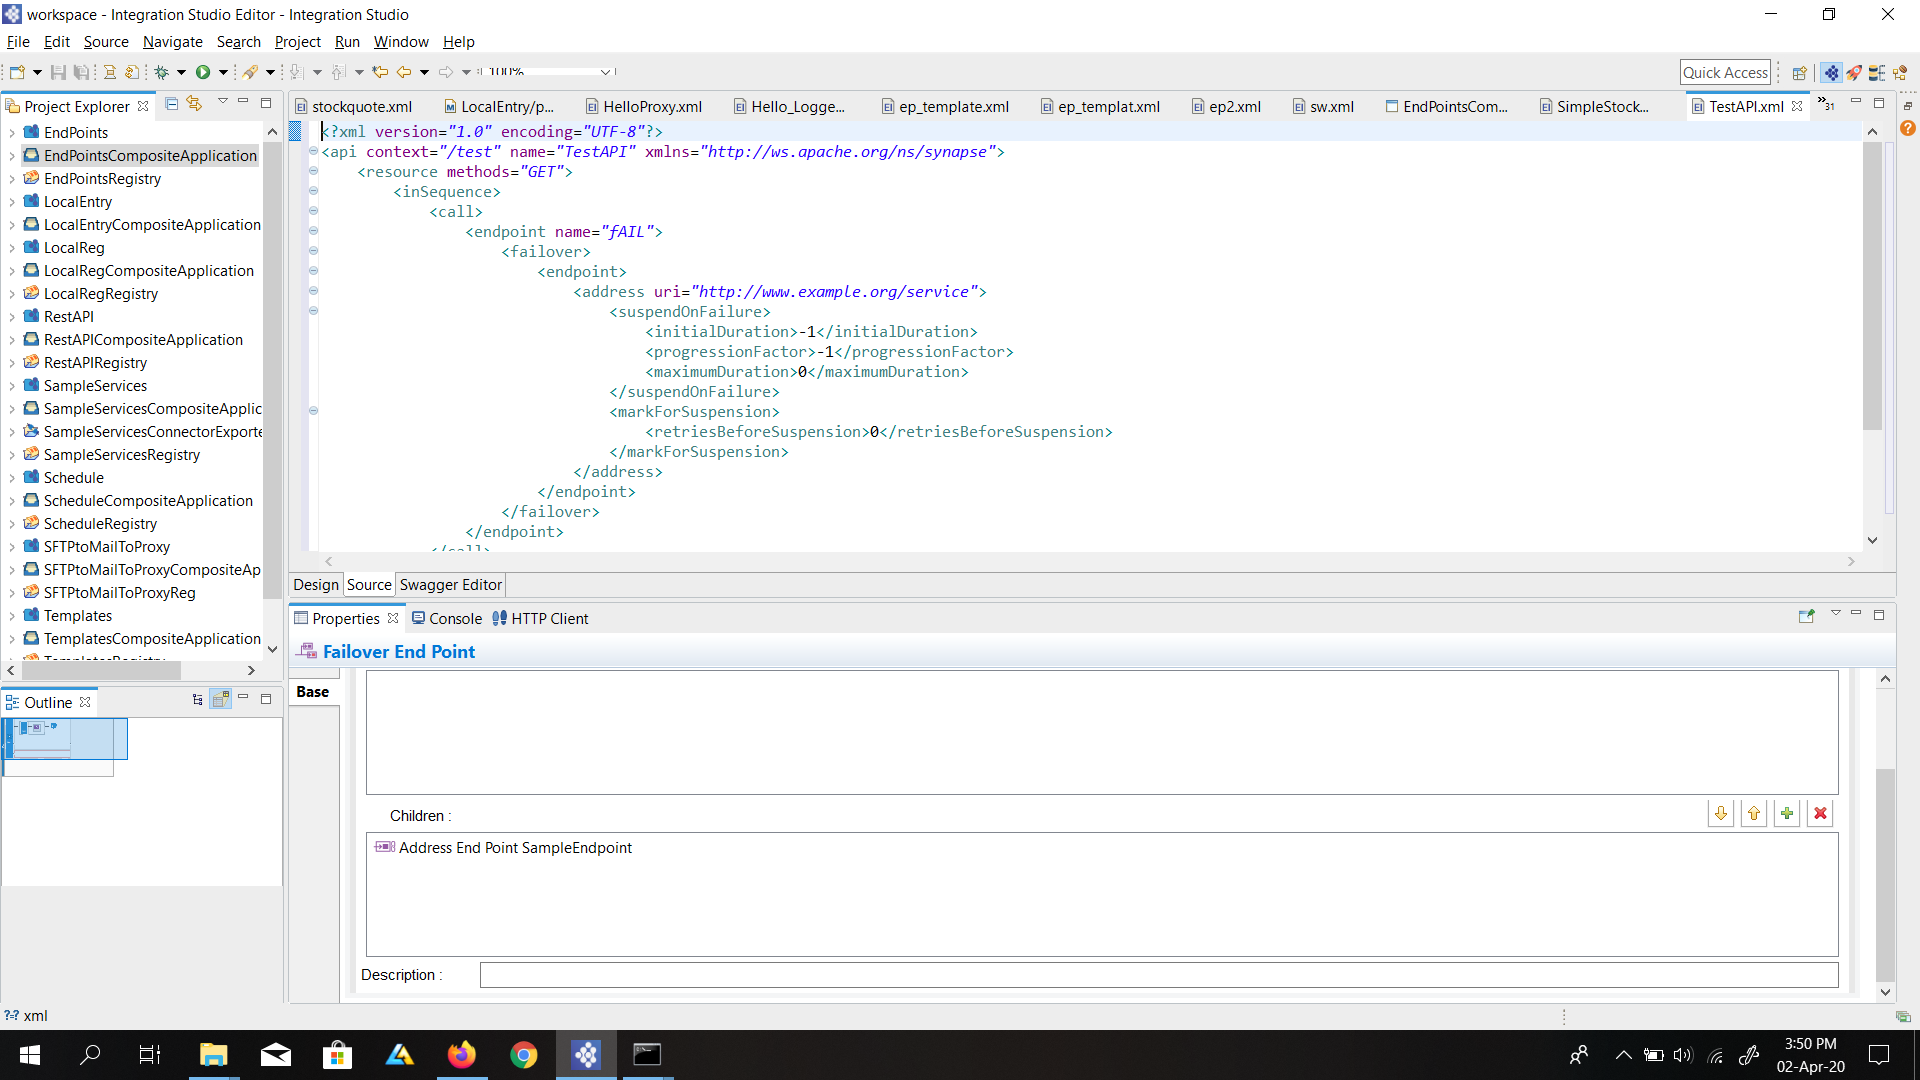
Task: Click the Save All toolbar icon
Action: (x=82, y=72)
